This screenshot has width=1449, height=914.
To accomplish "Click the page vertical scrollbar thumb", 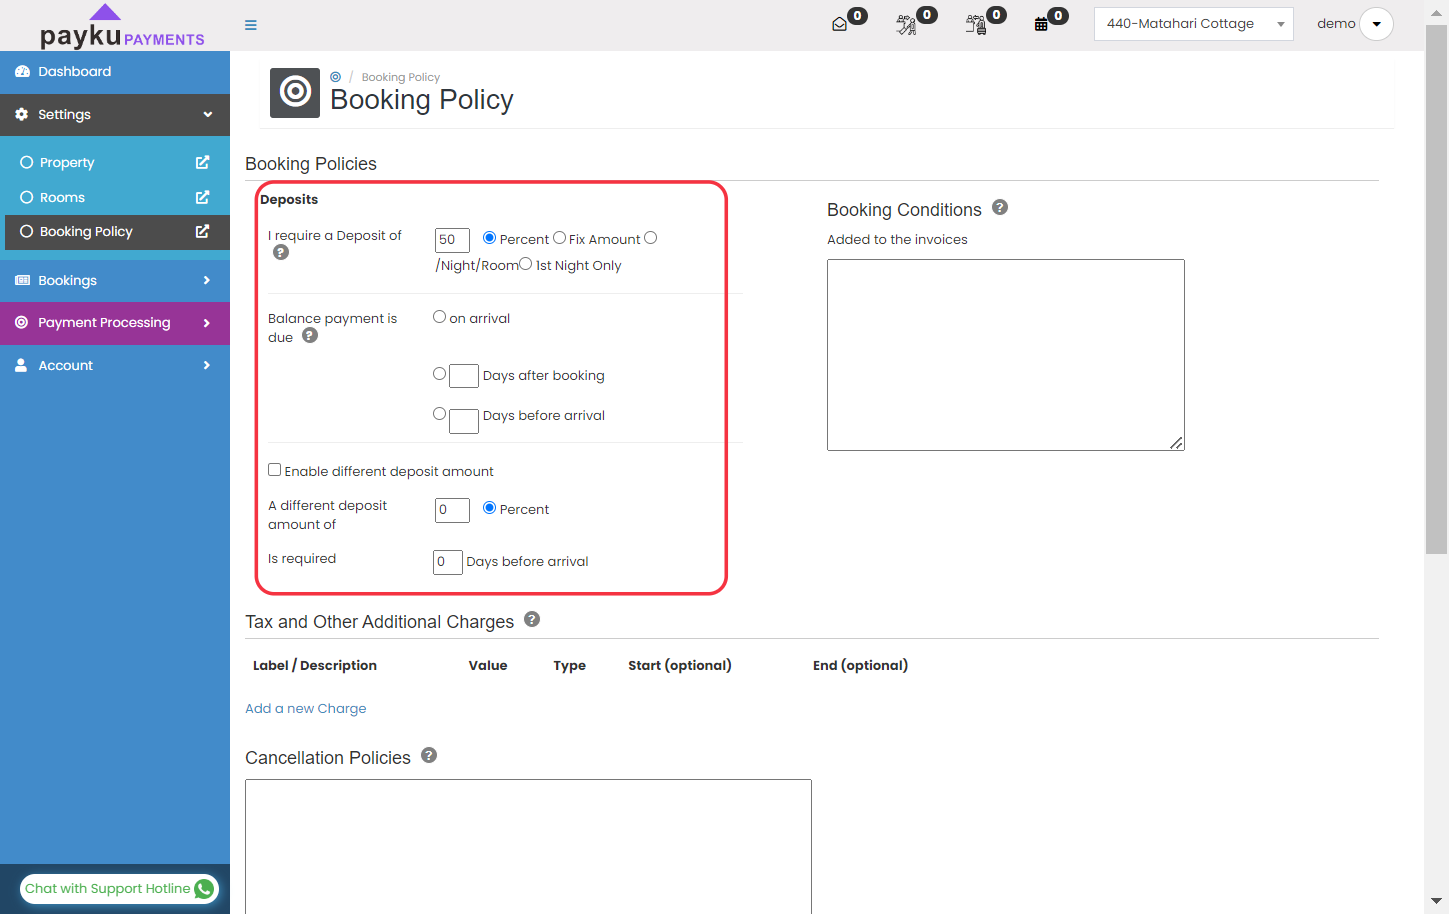I will click(1436, 288).
